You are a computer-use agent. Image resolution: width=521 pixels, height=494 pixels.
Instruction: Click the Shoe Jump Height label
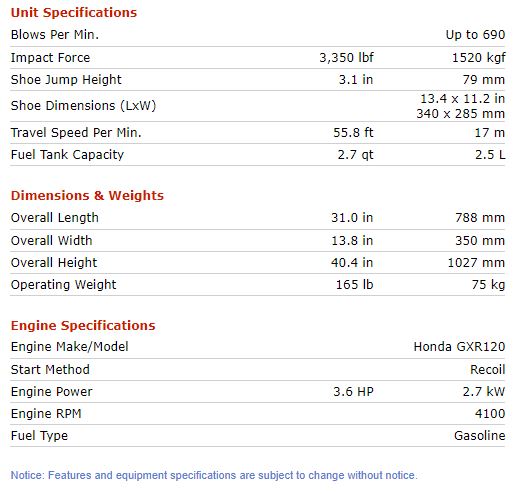(66, 80)
